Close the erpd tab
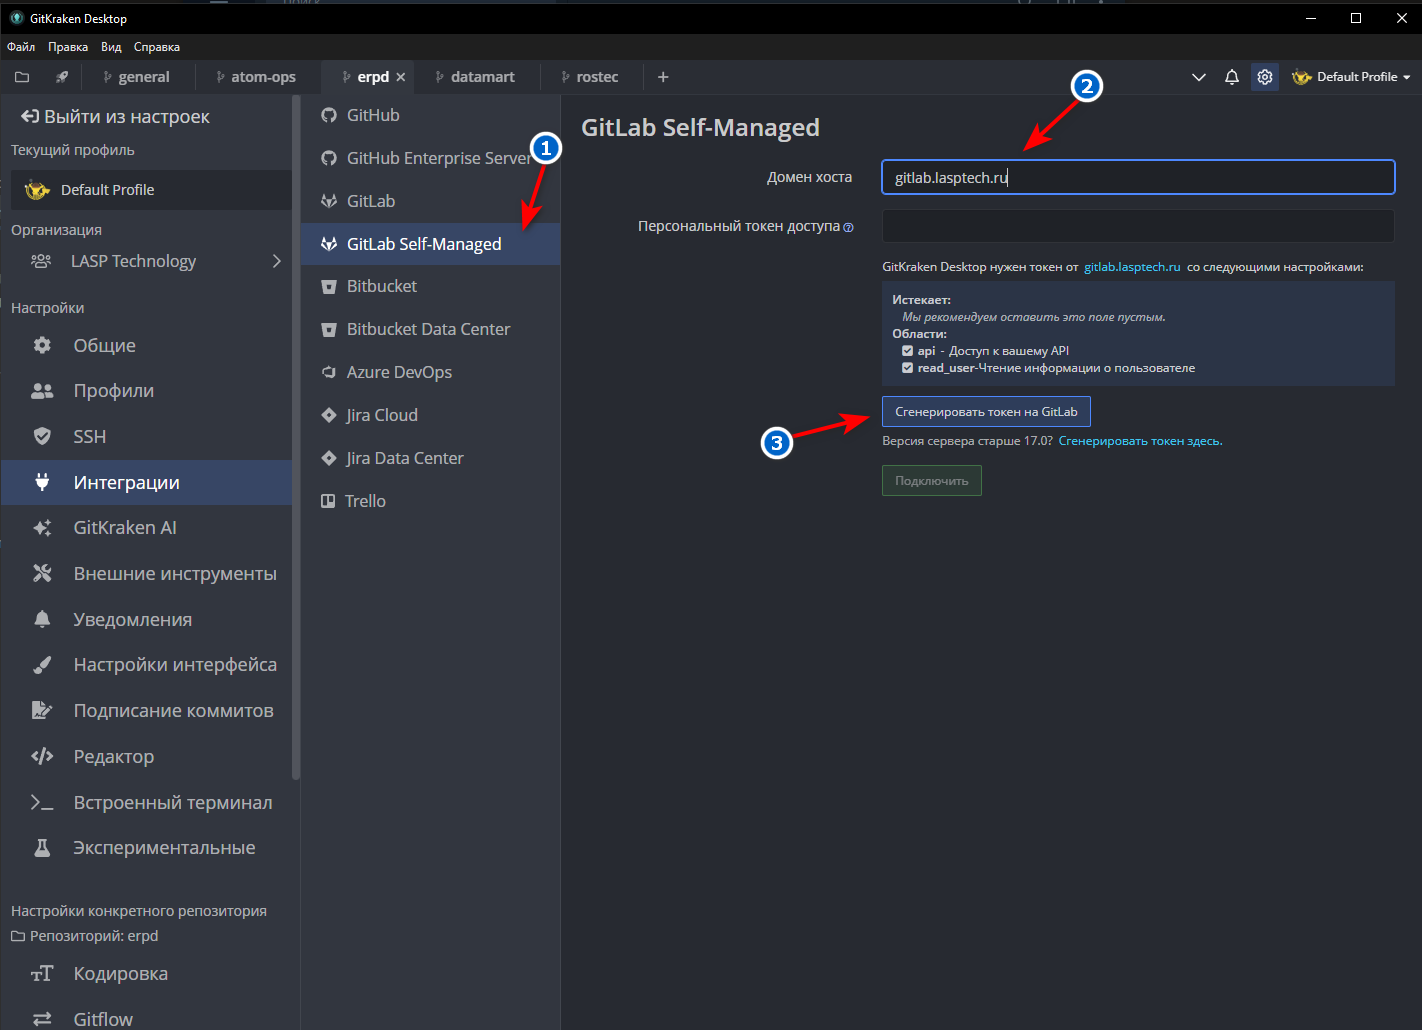The height and width of the screenshot is (1030, 1422). 401,77
